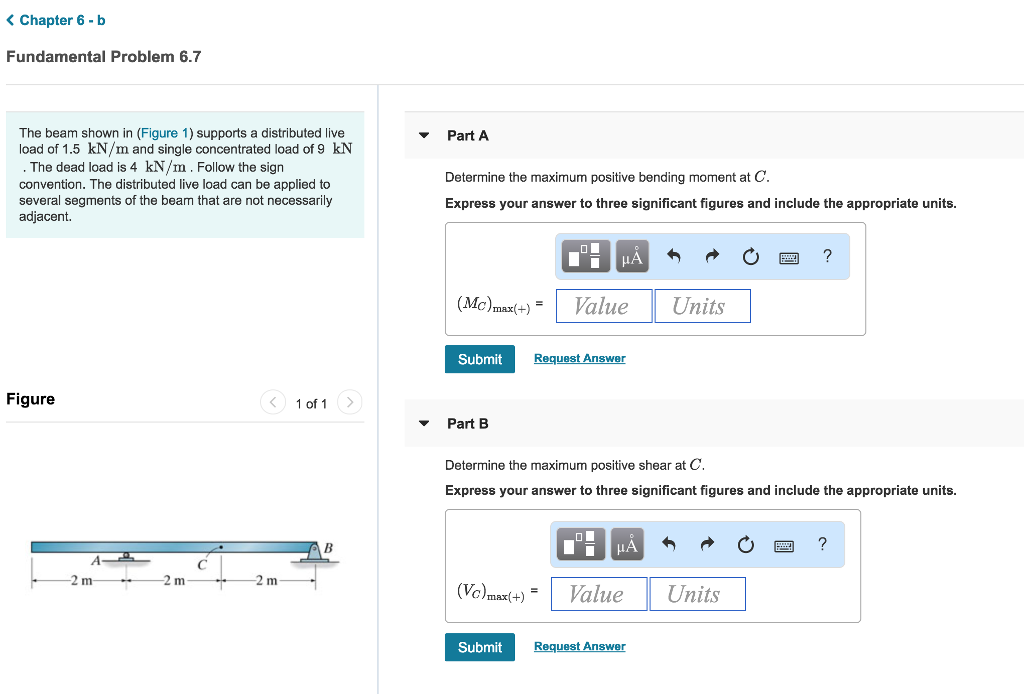Open help via the question mark in Part A

[827, 256]
